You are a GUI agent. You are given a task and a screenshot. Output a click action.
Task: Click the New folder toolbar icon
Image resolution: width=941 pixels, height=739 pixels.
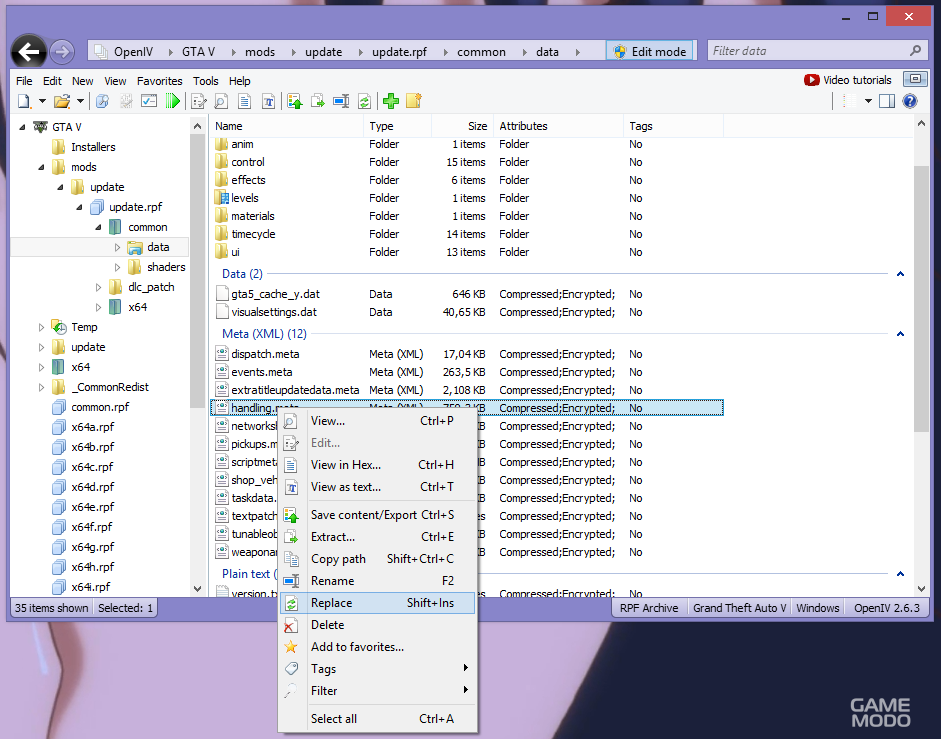pyautogui.click(x=414, y=101)
